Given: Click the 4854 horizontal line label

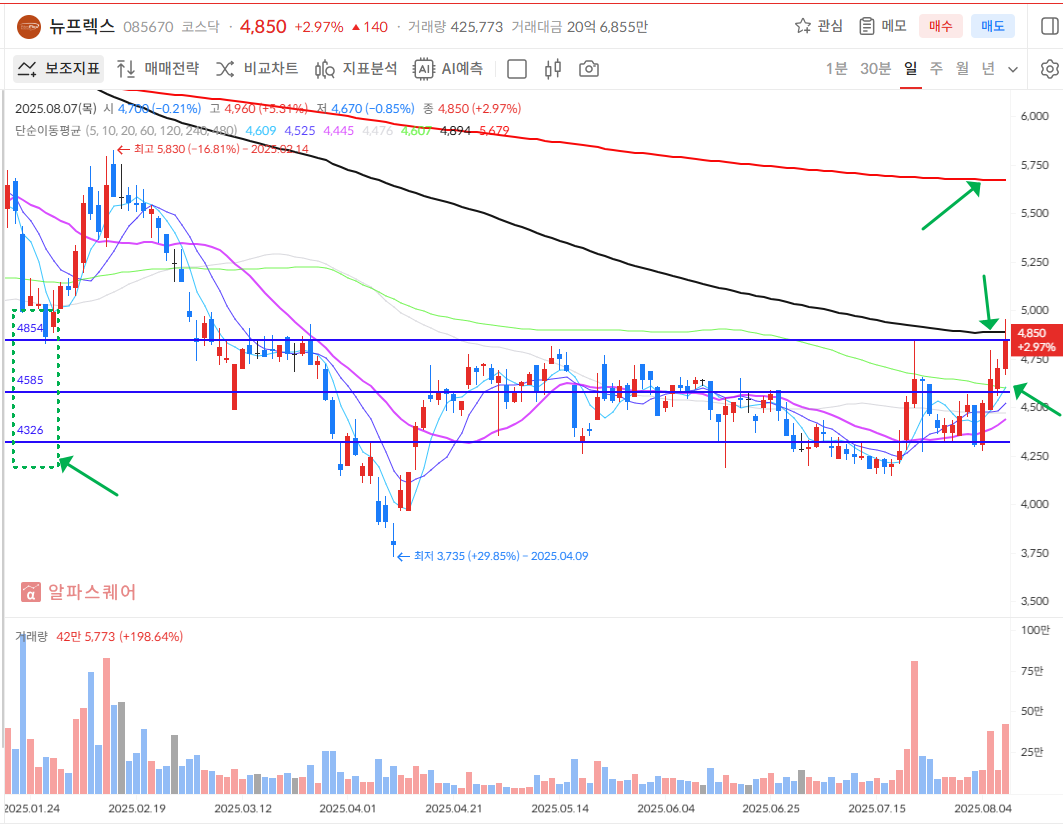Looking at the screenshot, I should pyautogui.click(x=30, y=328).
